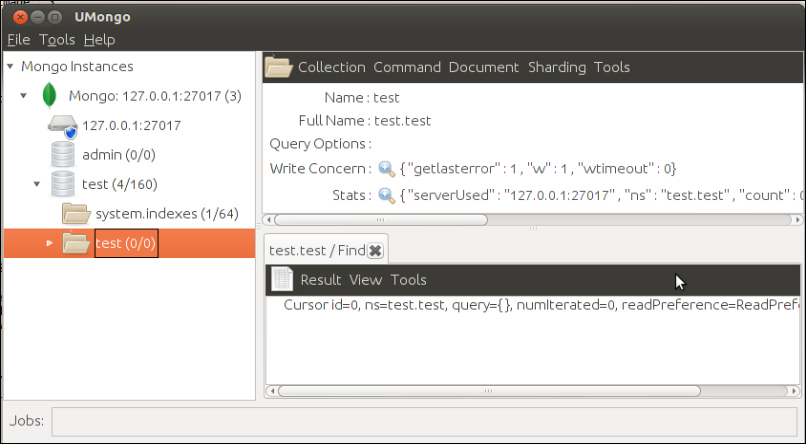Click the collection details horizontal scrollbar thumb

coord(381,220)
